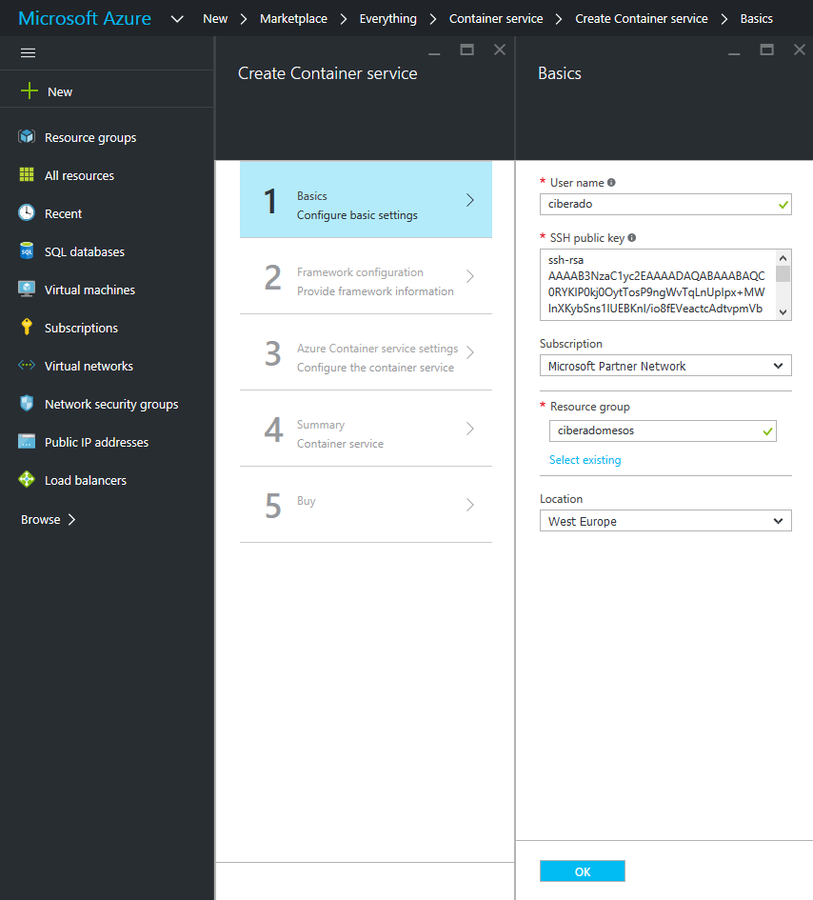Viewport: 813px width, 900px height.
Task: Expand the Browse menu
Action: [48, 519]
